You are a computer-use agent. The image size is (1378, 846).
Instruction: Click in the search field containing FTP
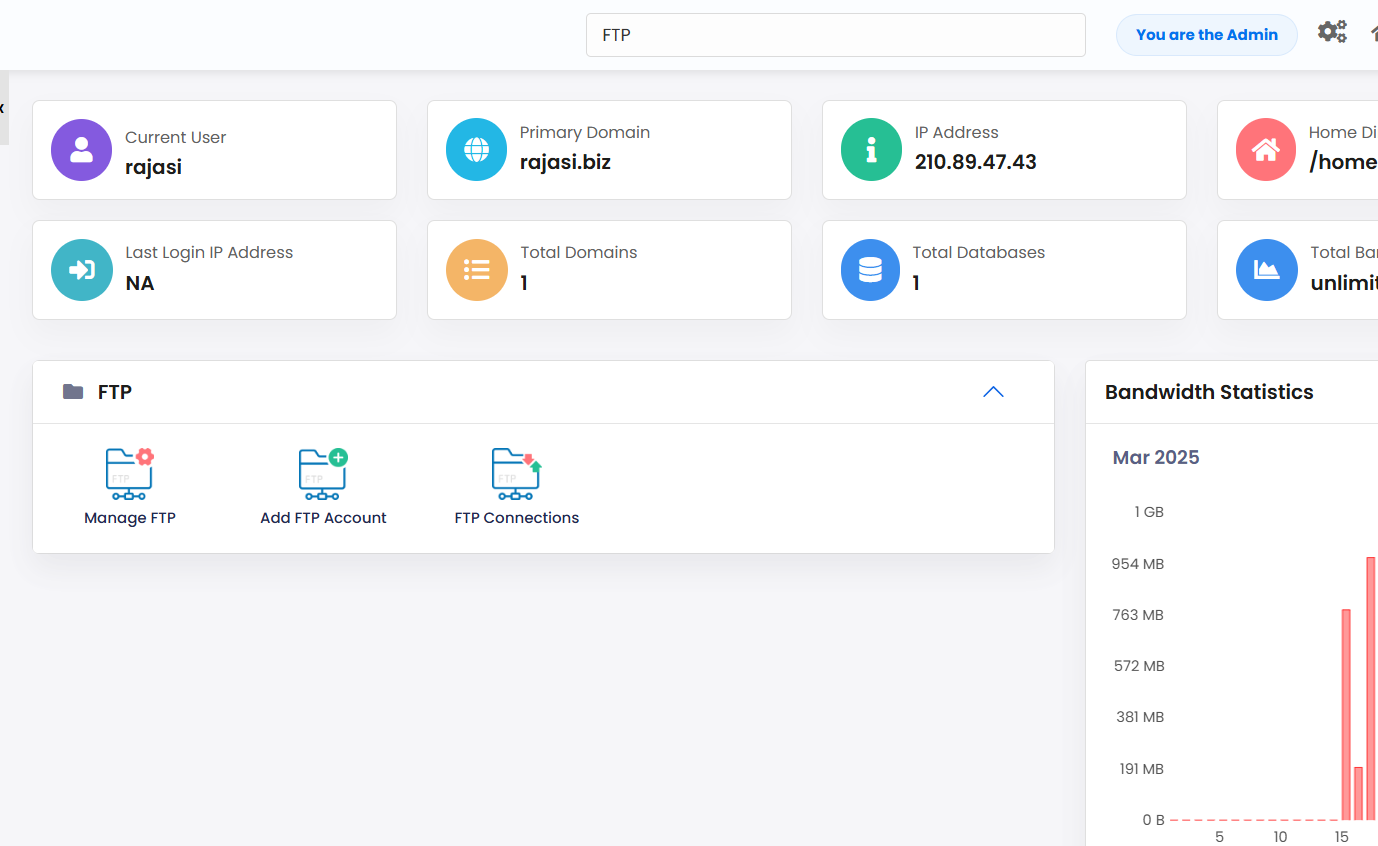pos(835,35)
